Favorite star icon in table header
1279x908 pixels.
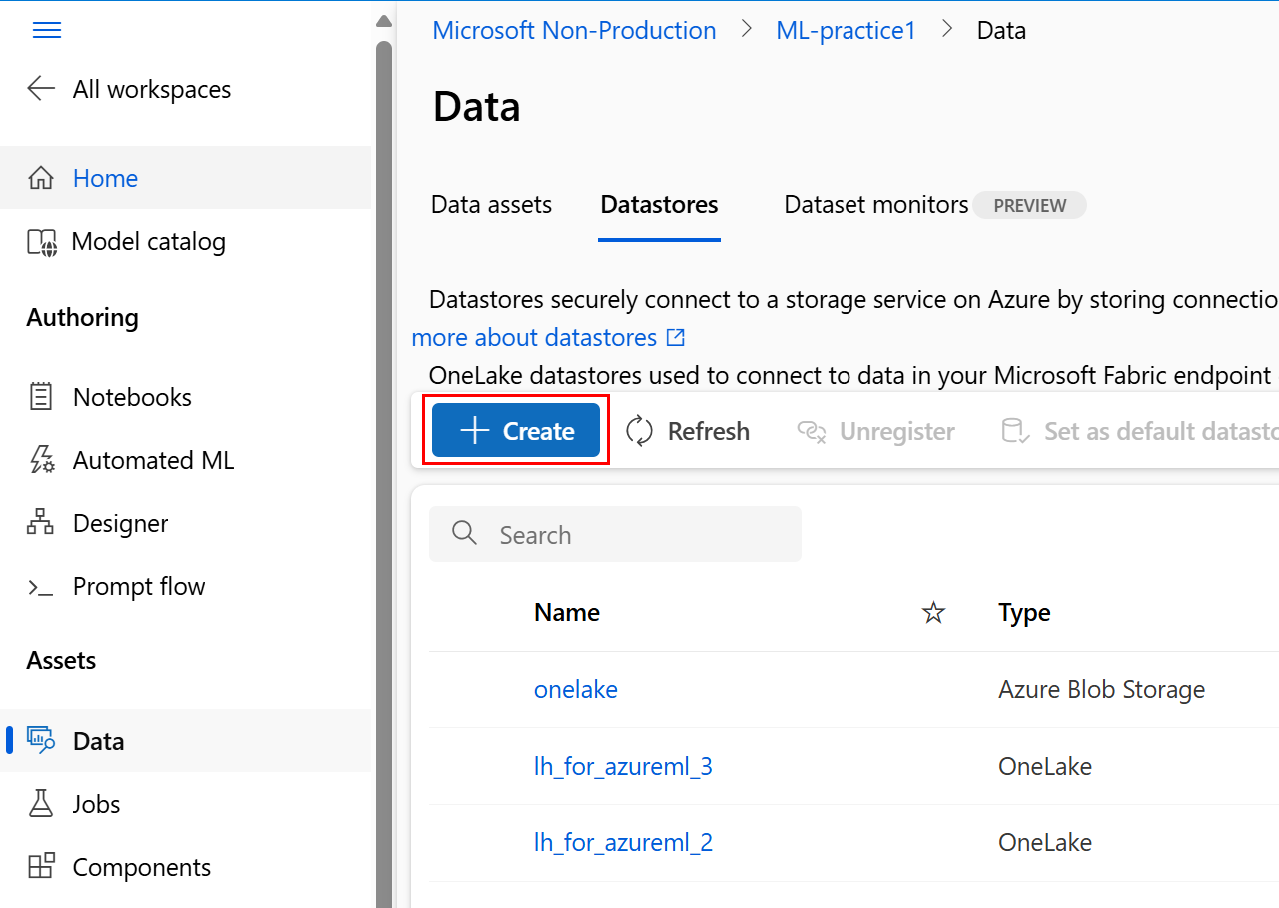tap(933, 613)
